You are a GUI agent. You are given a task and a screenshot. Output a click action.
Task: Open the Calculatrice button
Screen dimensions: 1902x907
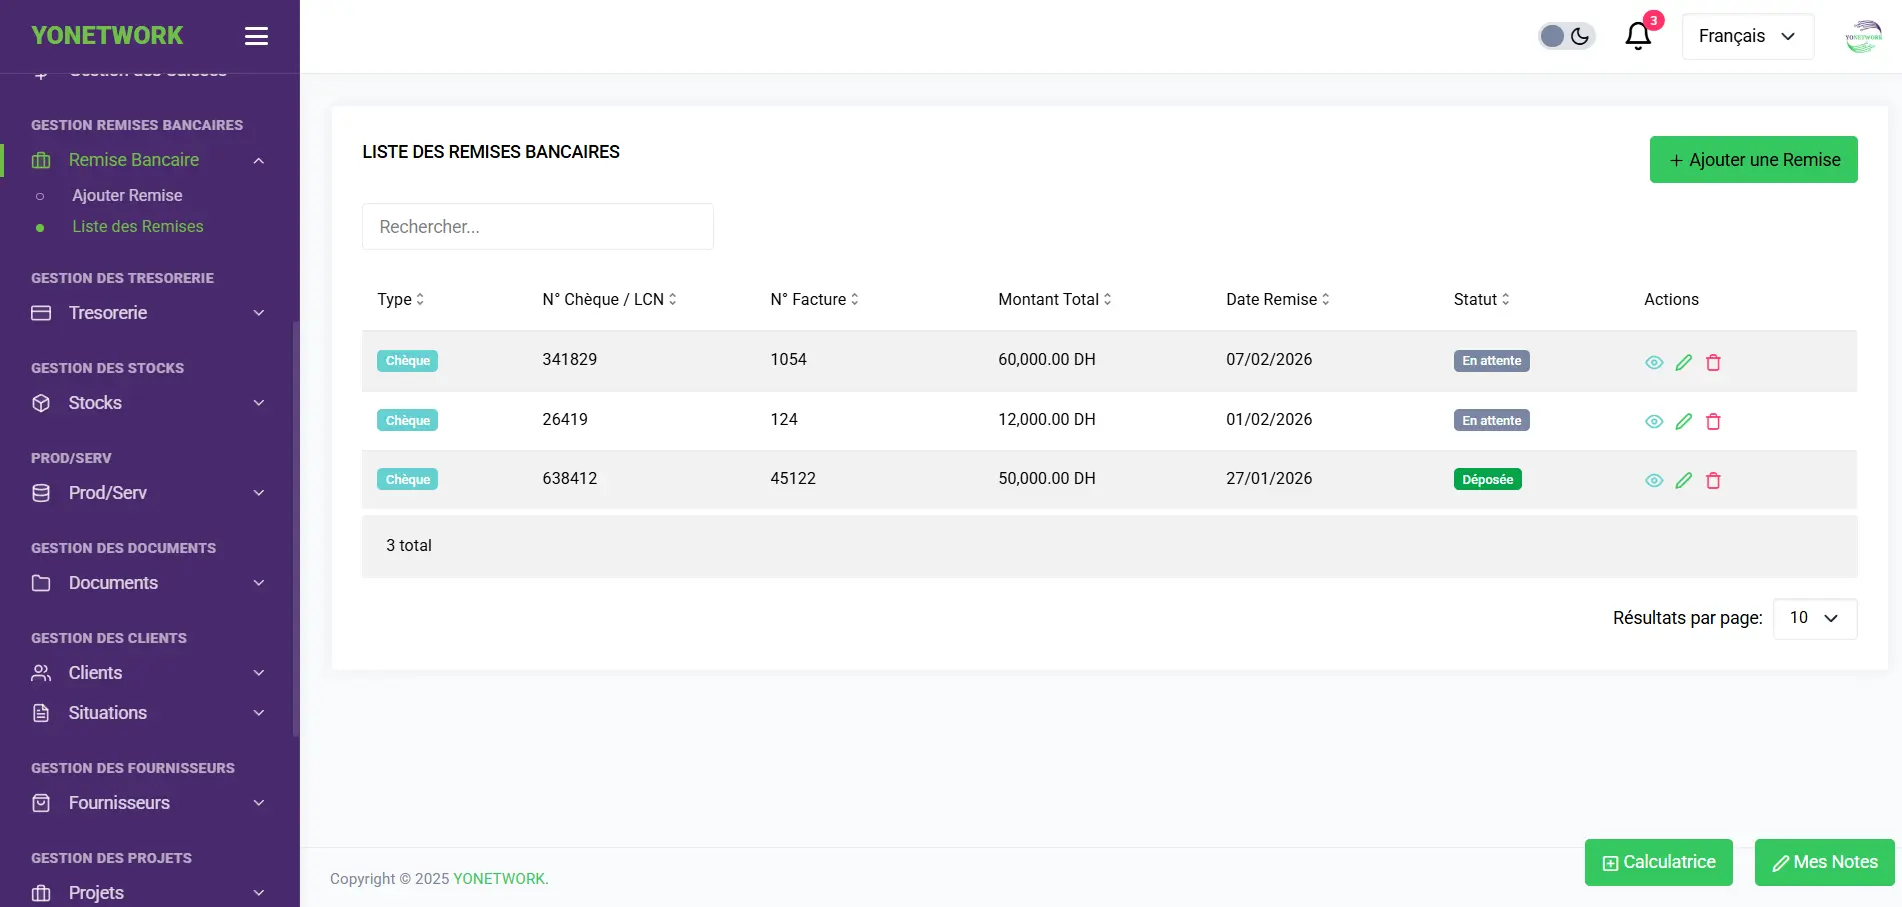[x=1658, y=862]
